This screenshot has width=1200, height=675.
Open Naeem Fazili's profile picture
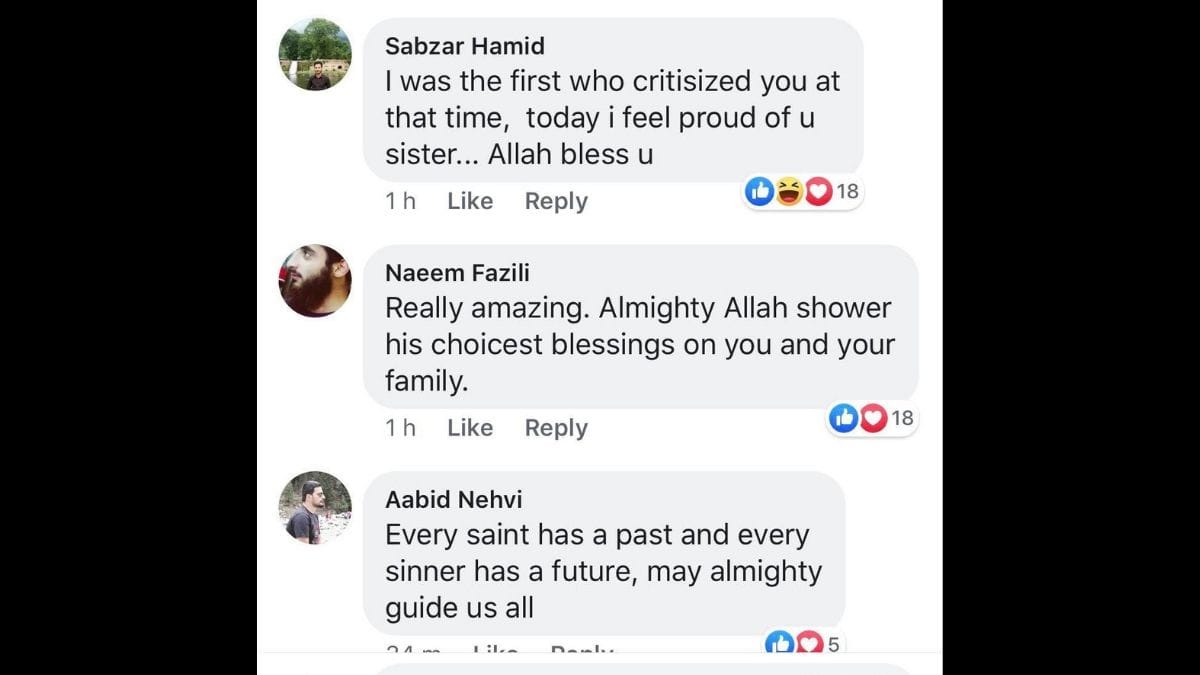(315, 281)
